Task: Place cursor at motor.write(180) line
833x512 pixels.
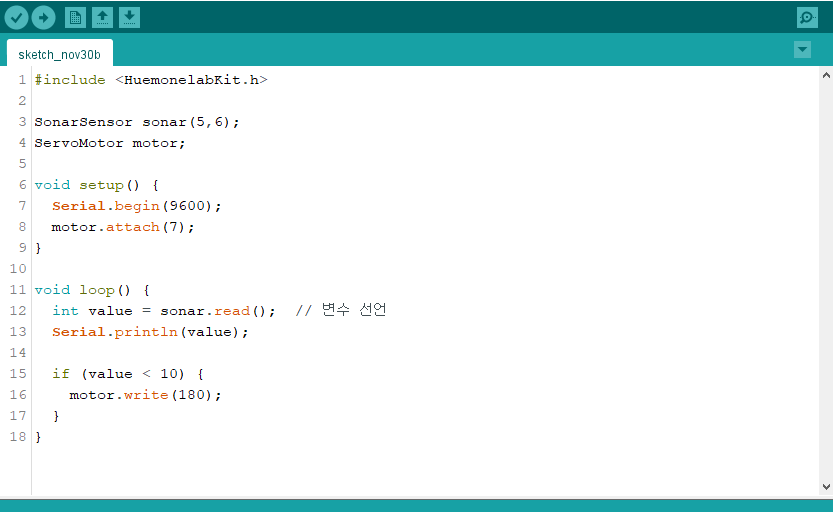Action: tap(145, 395)
